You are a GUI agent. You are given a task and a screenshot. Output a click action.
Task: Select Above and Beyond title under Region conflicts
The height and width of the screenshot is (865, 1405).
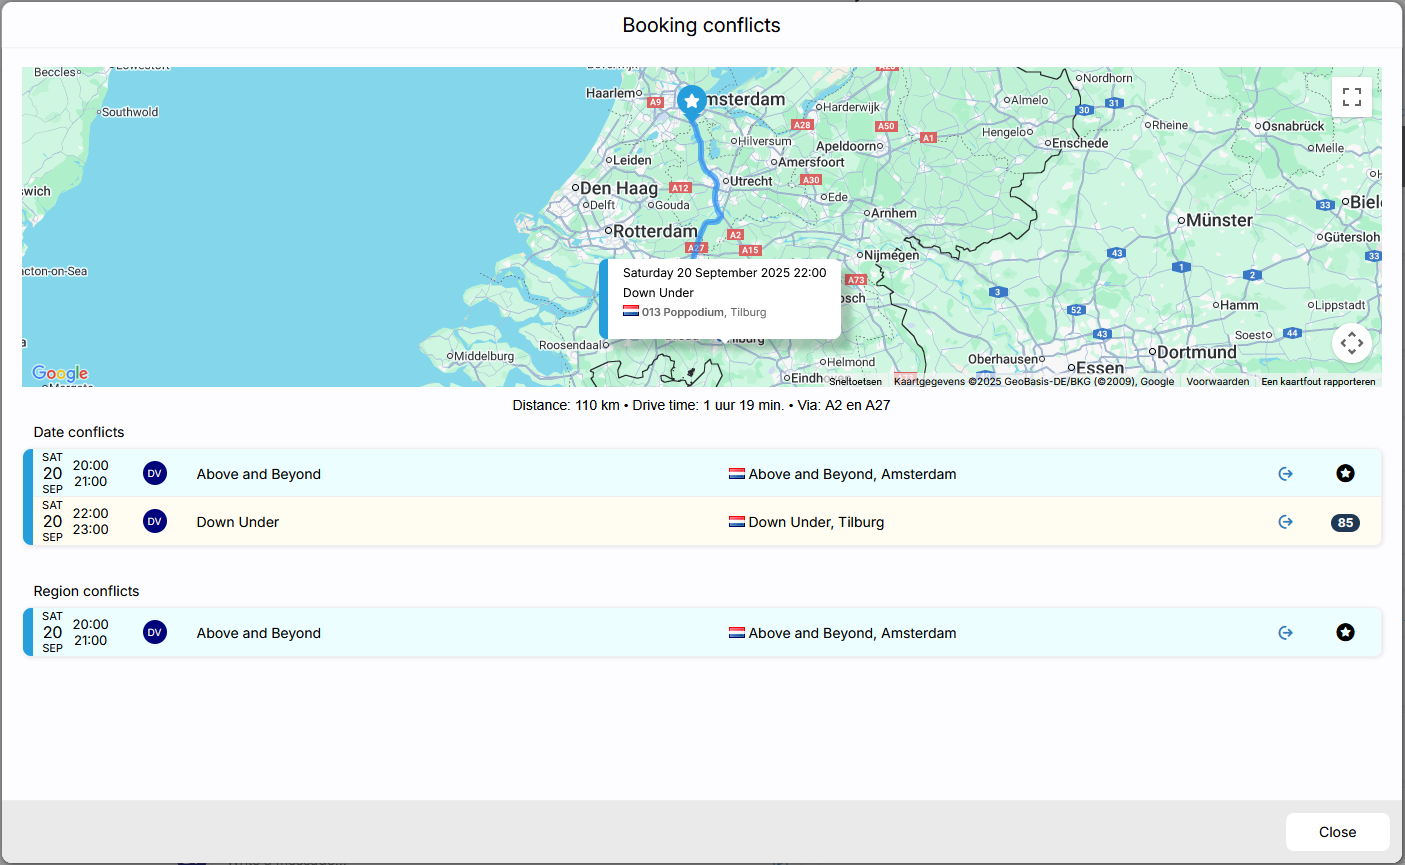tap(259, 633)
